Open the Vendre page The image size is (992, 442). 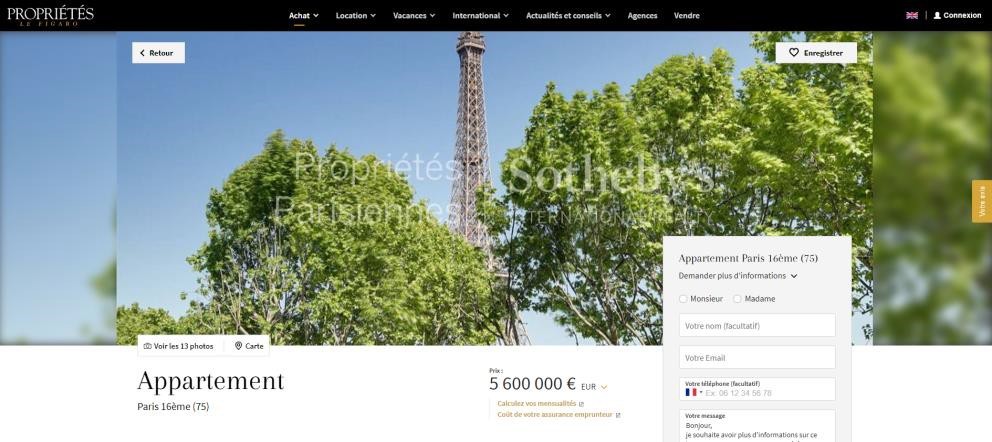point(686,16)
